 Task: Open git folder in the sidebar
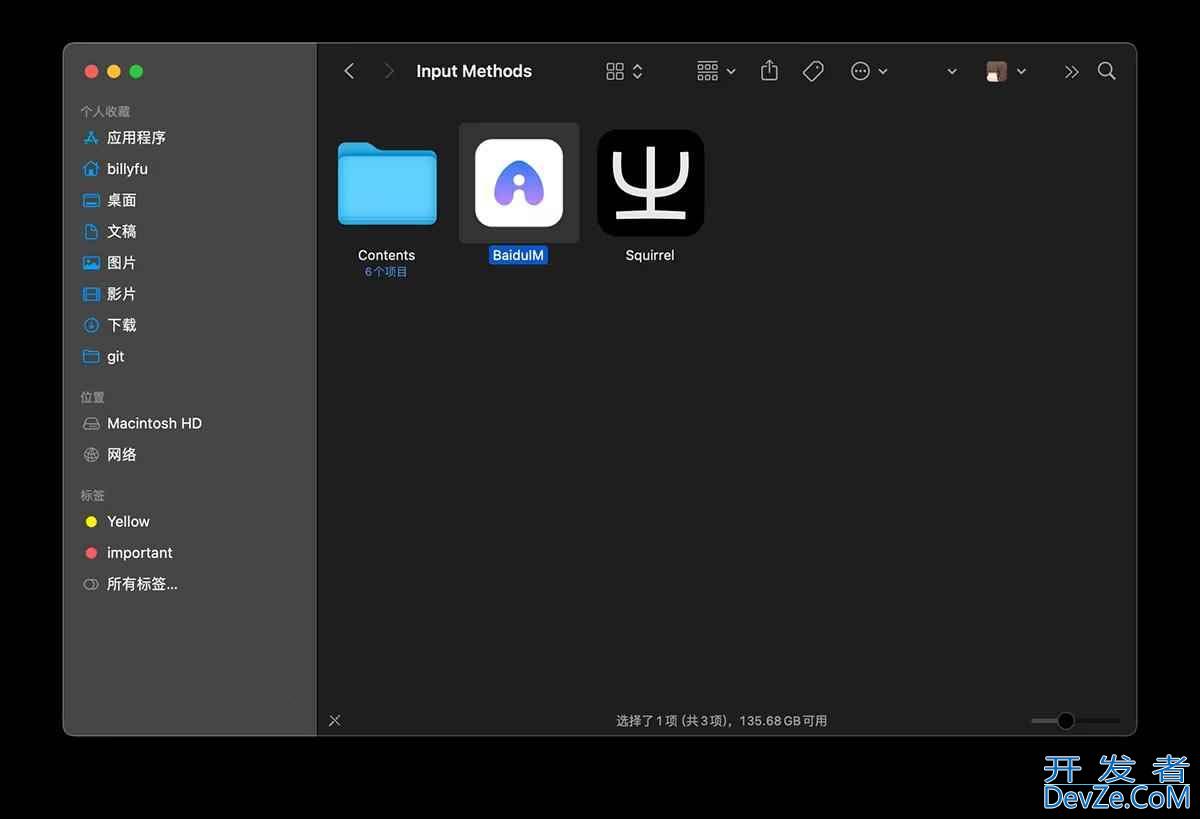click(103, 356)
